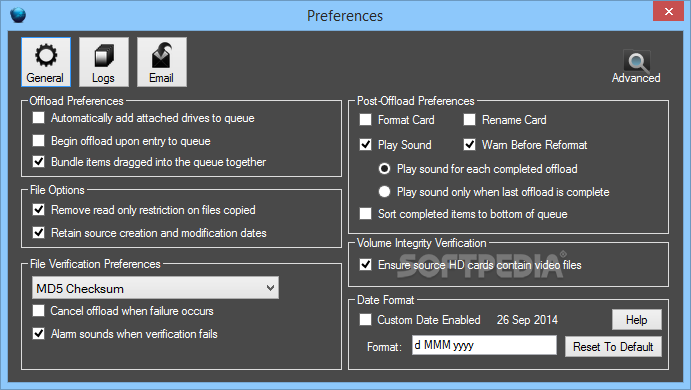Enable Automatically add attached drives to queue

[39, 118]
